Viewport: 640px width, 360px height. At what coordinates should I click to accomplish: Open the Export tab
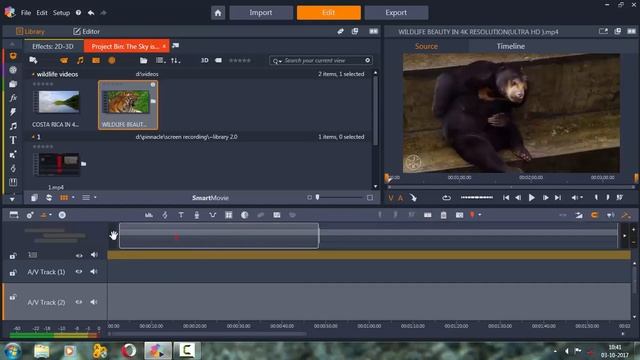click(x=396, y=13)
